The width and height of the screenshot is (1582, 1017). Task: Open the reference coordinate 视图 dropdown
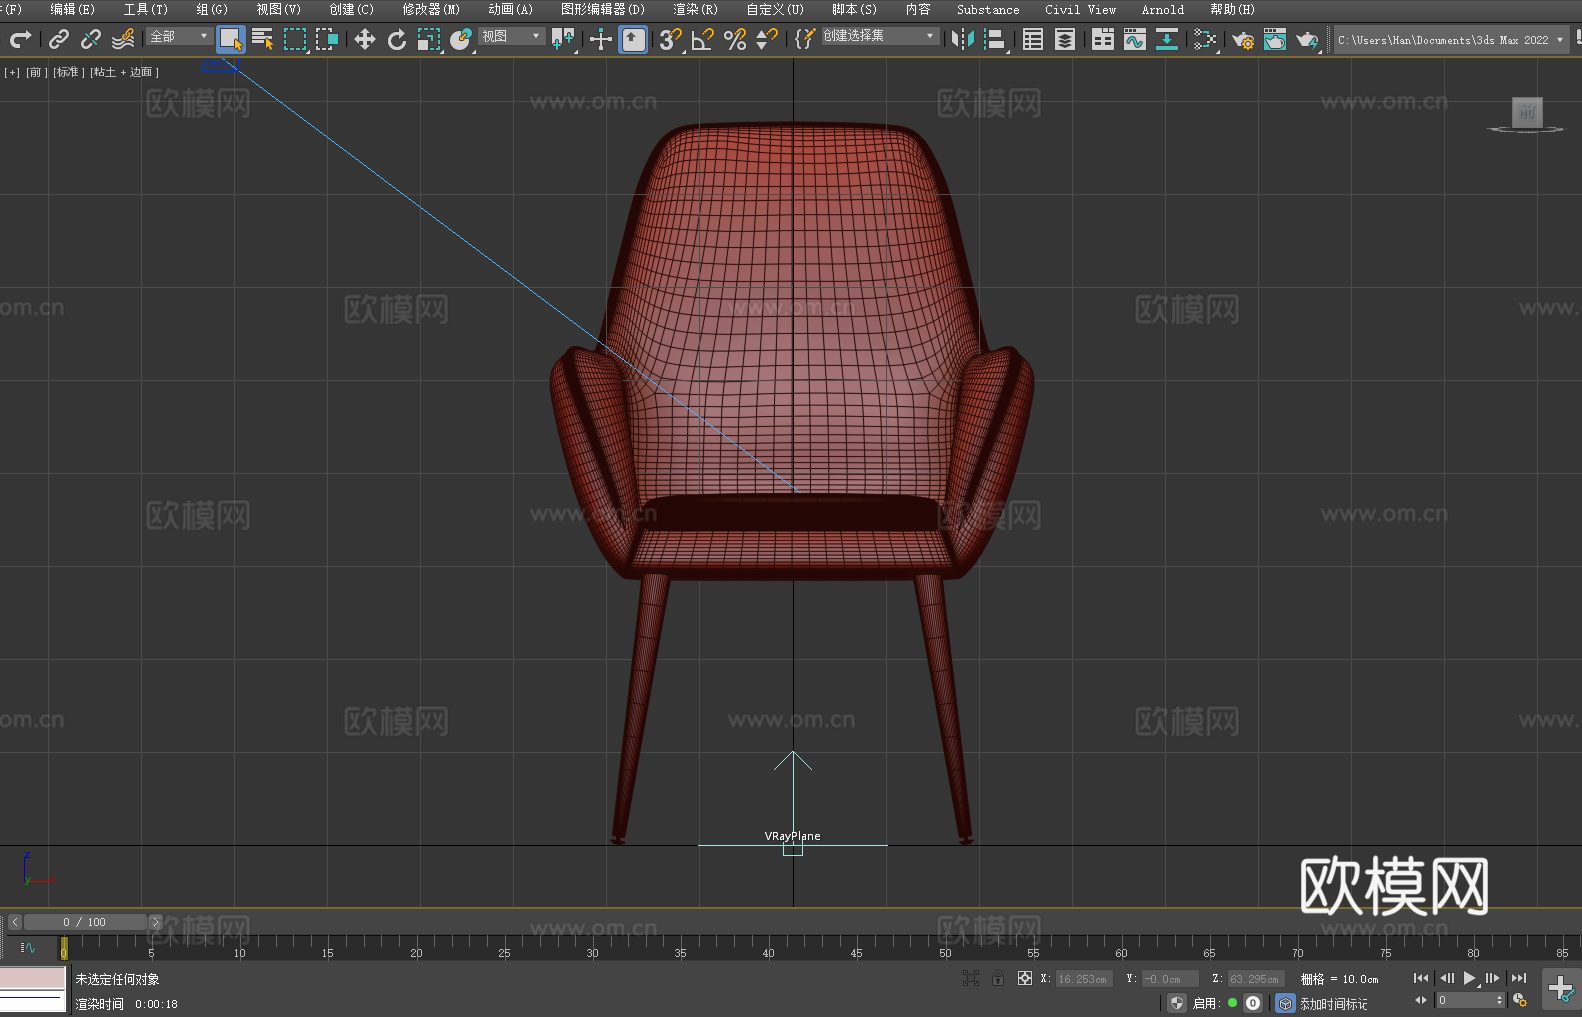(511, 36)
